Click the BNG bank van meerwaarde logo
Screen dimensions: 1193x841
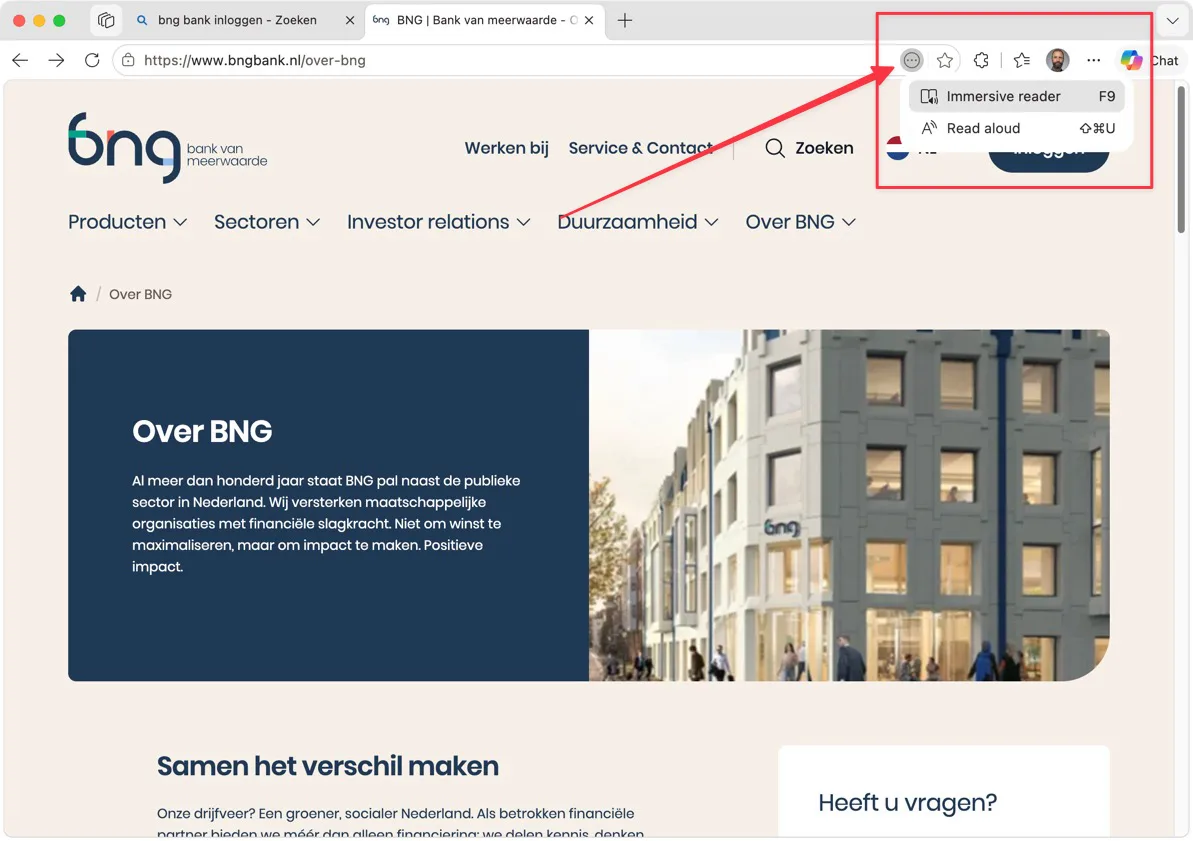pos(167,148)
